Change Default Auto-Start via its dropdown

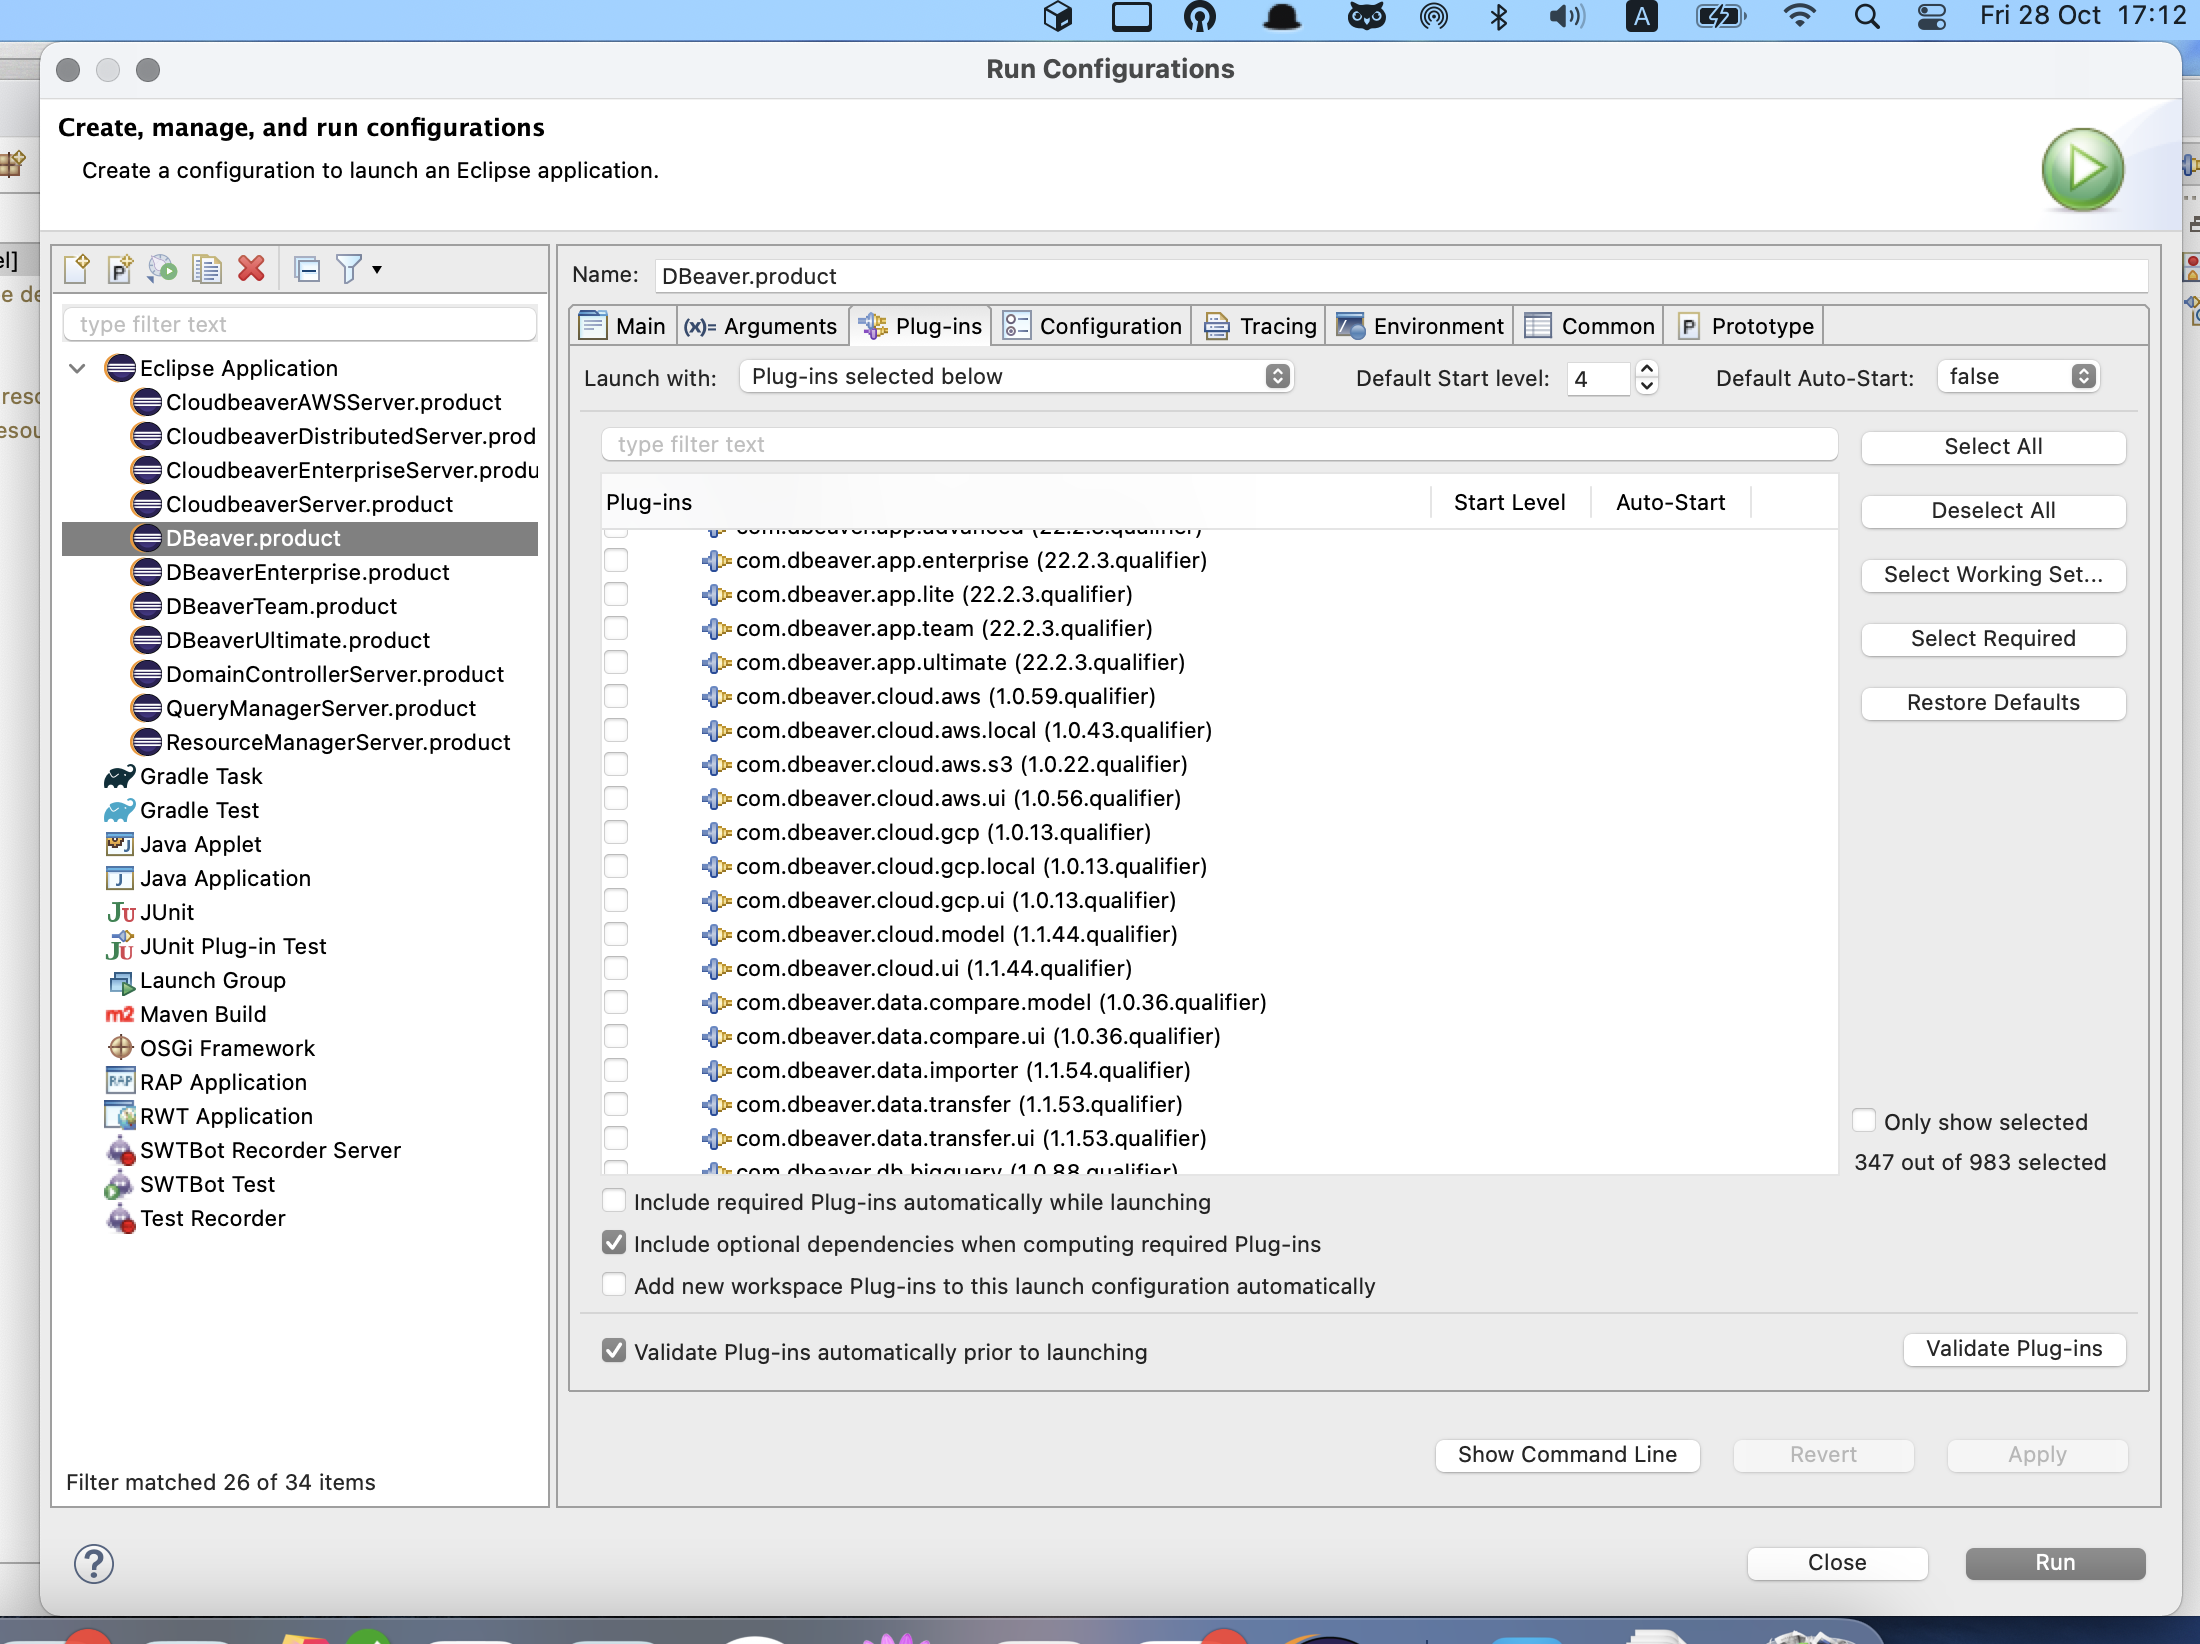2016,377
